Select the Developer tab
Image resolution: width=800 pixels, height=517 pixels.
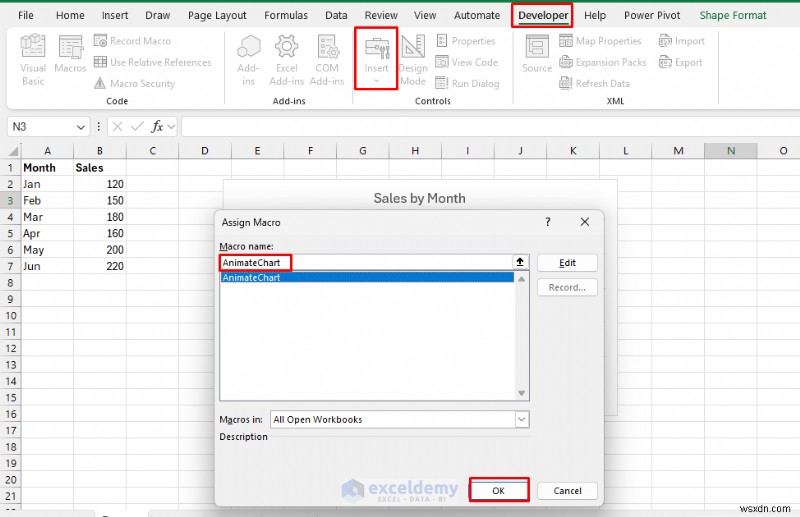(x=543, y=15)
